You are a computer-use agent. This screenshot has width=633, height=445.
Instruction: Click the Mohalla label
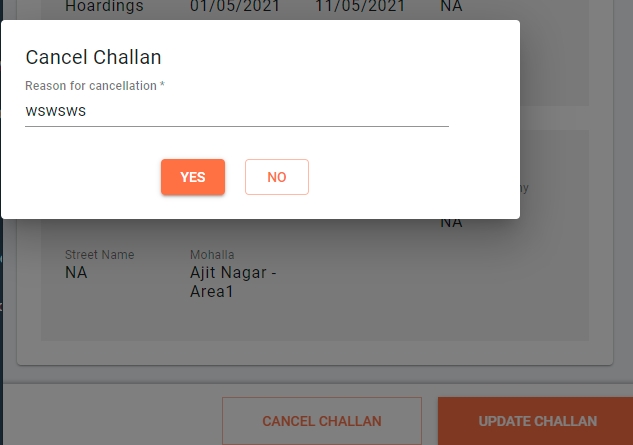click(212, 255)
